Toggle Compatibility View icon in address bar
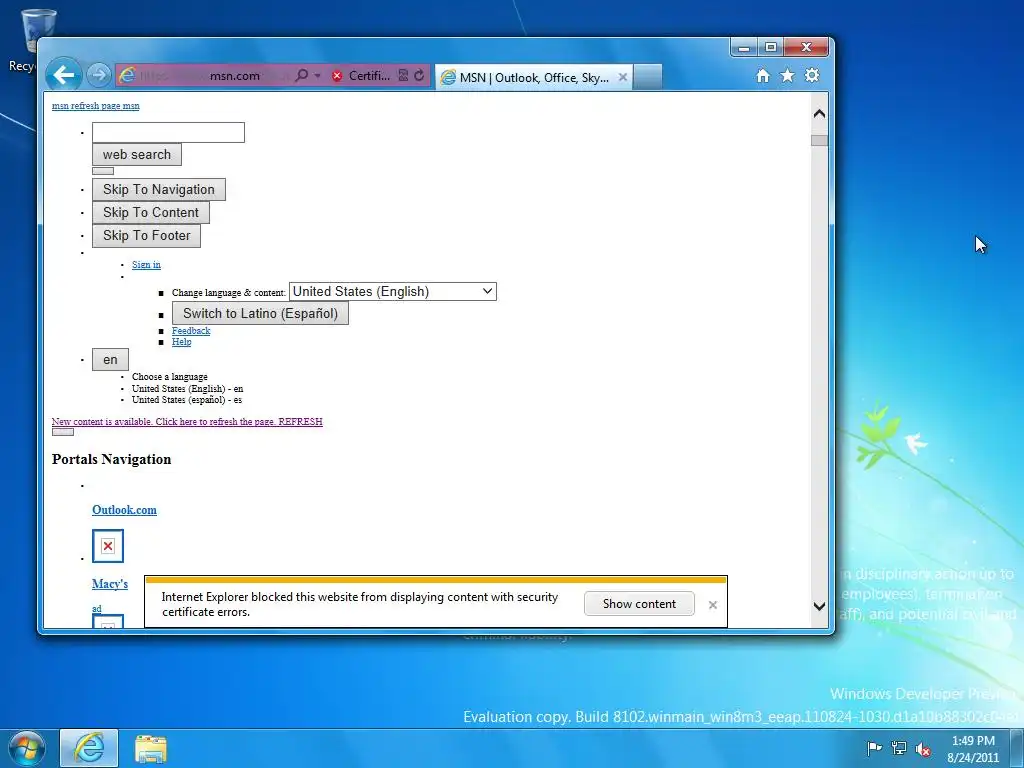 [x=403, y=76]
